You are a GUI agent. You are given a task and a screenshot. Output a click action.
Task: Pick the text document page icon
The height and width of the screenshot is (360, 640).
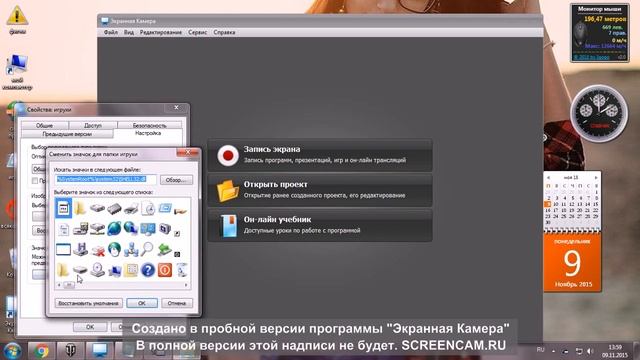tap(63, 229)
